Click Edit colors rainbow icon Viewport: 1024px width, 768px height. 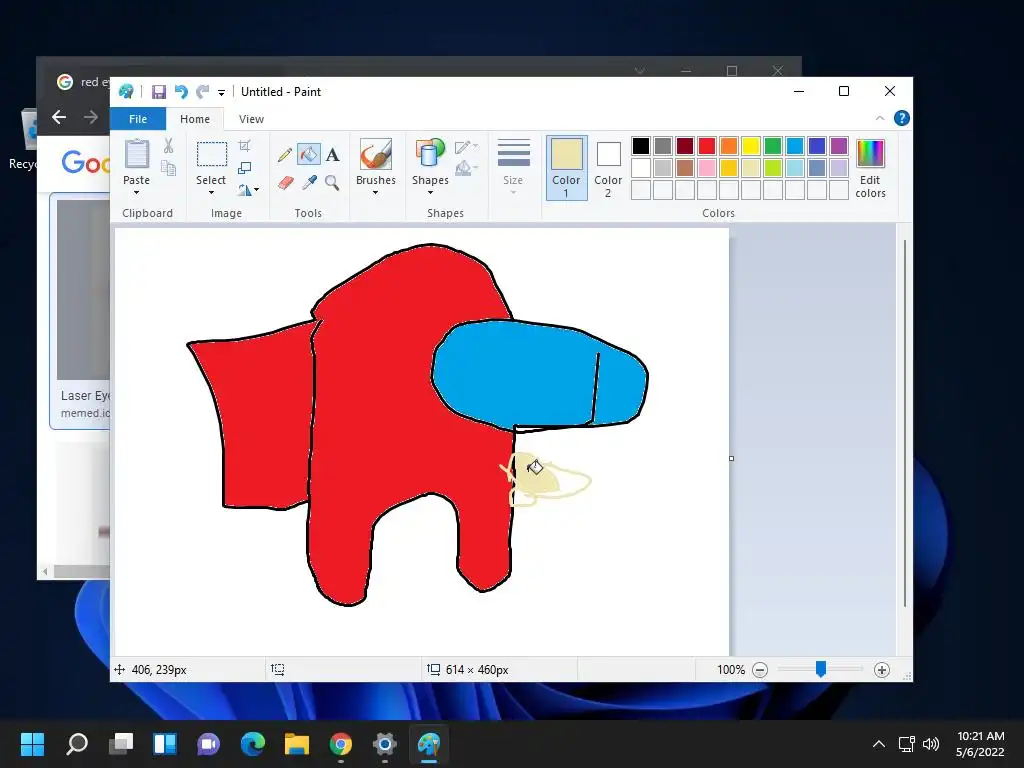click(x=870, y=153)
